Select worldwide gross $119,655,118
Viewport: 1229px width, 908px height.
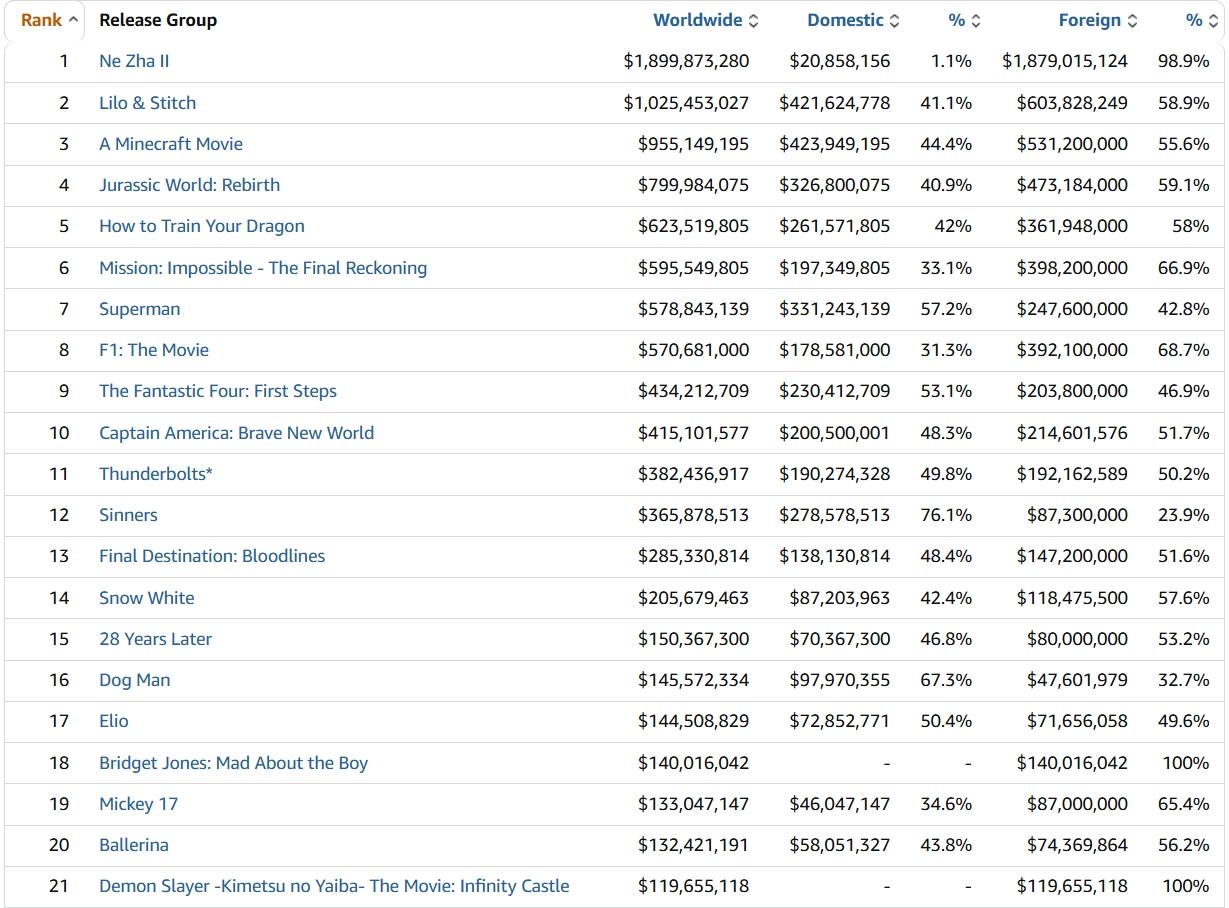coord(693,886)
